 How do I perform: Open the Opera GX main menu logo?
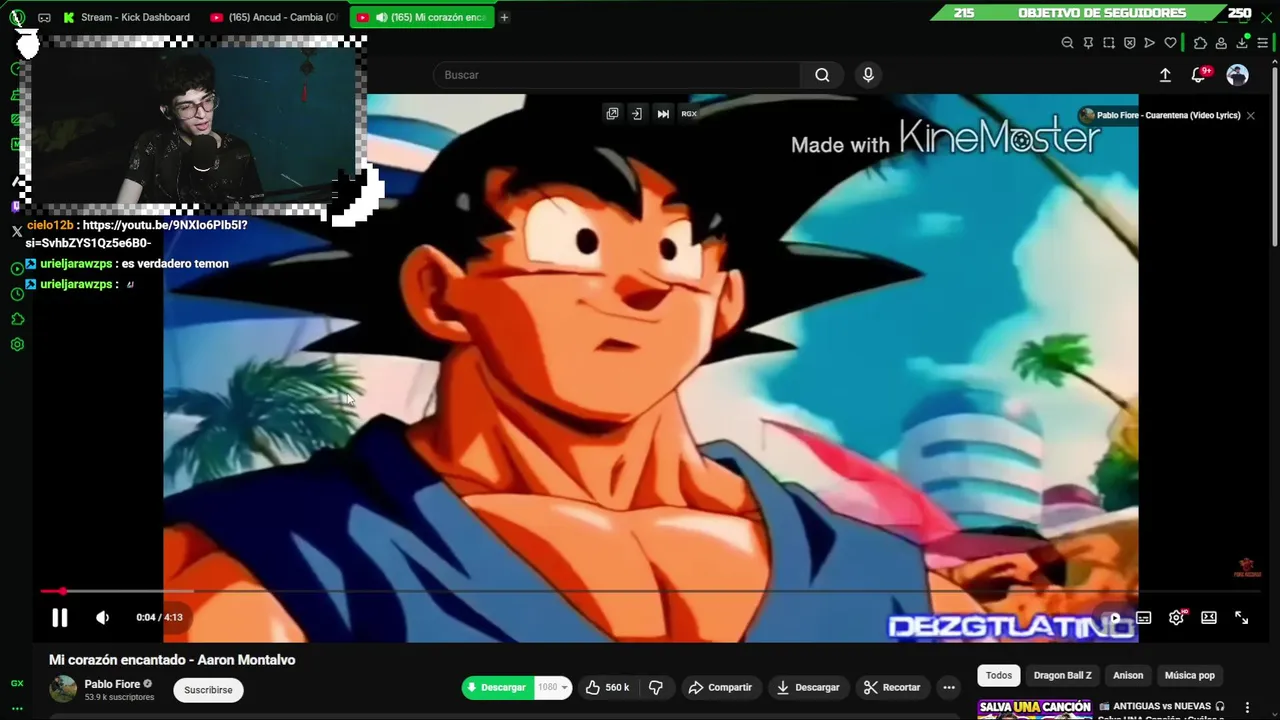[x=17, y=17]
